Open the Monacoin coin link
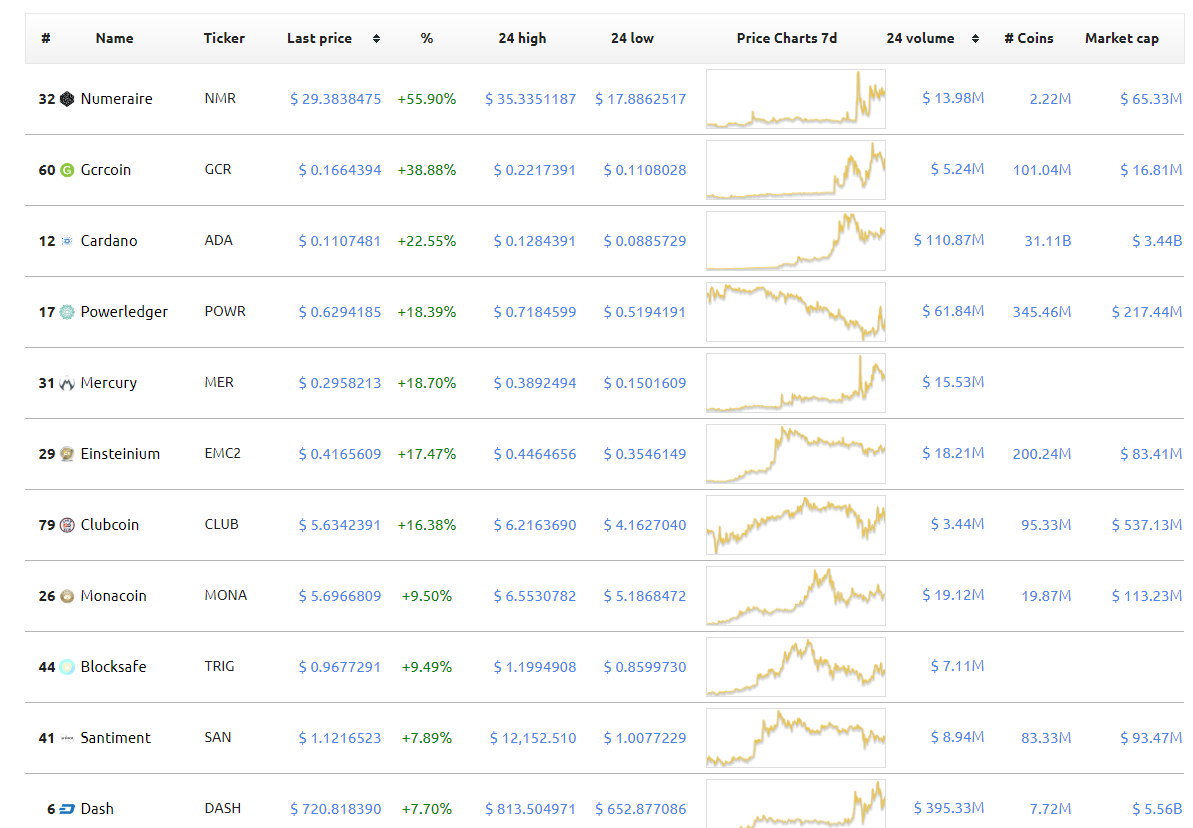1193x828 pixels. [113, 596]
